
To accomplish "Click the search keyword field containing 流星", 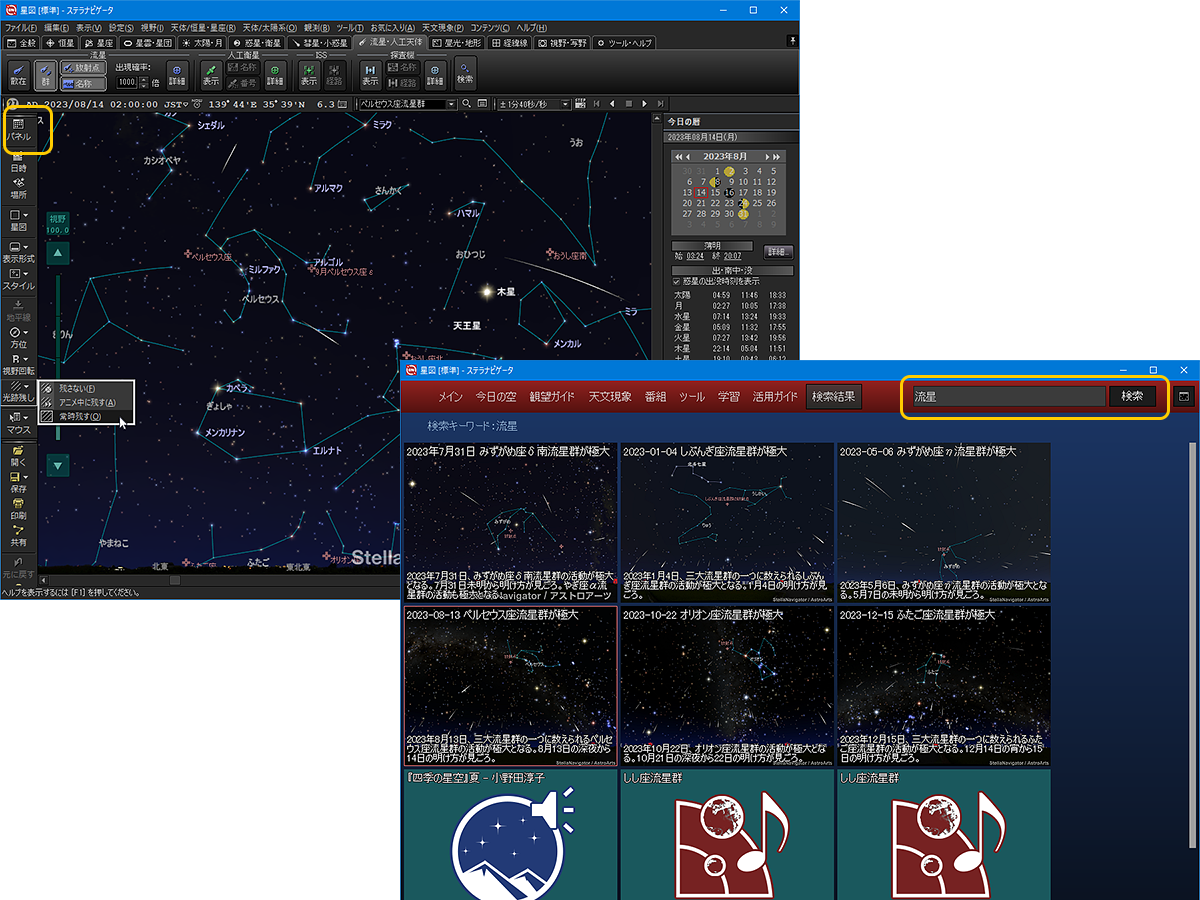I will [1008, 396].
